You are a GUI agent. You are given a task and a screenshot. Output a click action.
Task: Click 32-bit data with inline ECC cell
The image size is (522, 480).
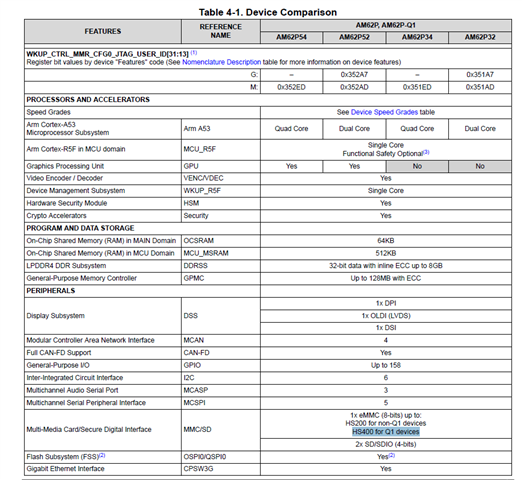[386, 266]
